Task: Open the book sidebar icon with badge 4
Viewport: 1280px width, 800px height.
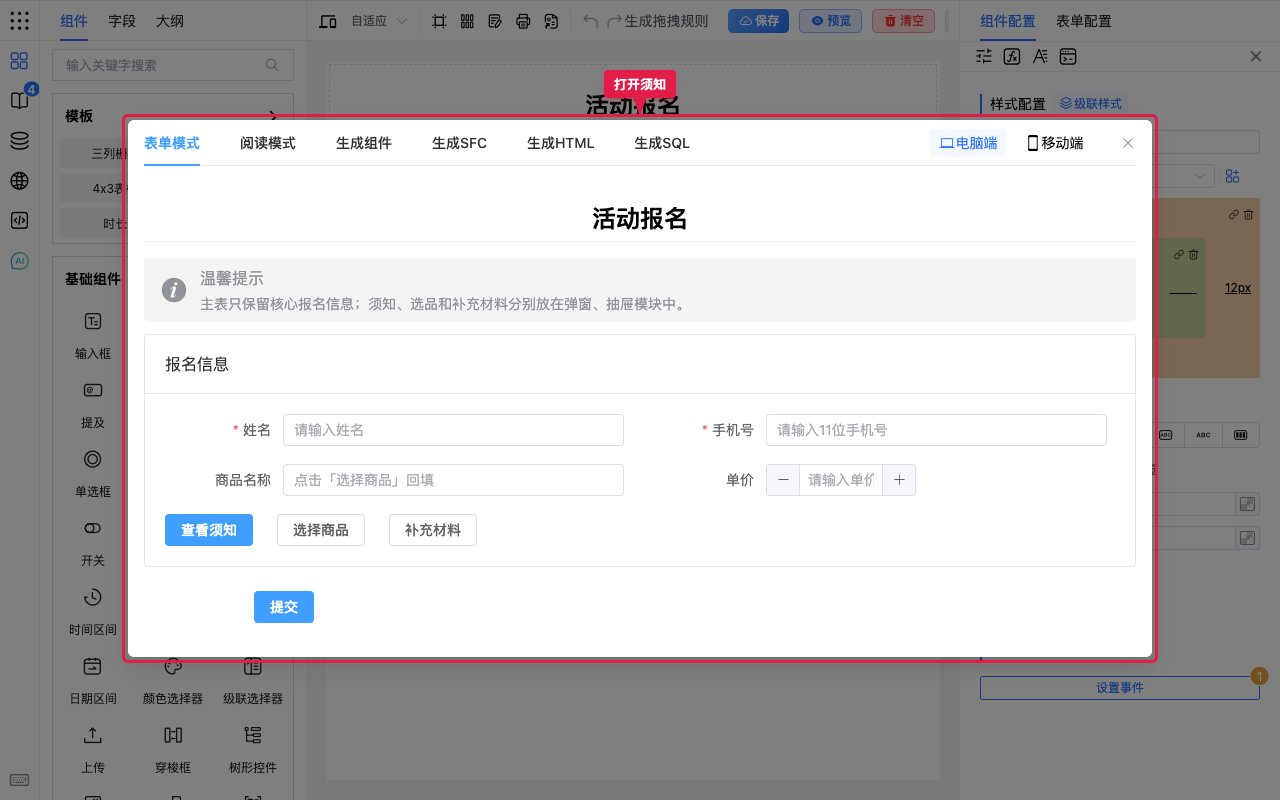Action: [19, 100]
